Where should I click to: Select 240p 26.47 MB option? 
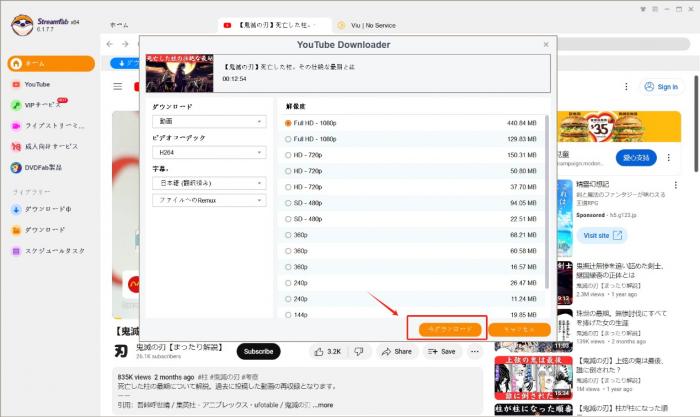coord(410,283)
